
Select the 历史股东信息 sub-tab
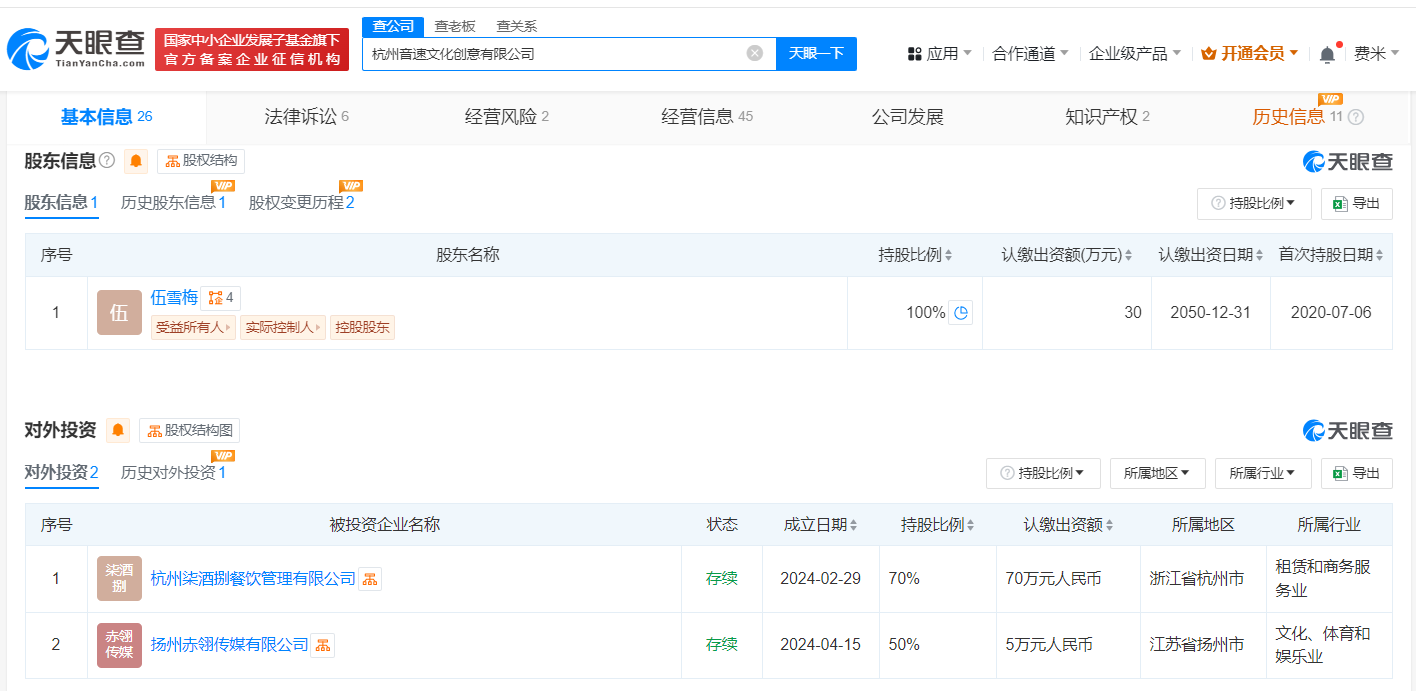point(173,203)
